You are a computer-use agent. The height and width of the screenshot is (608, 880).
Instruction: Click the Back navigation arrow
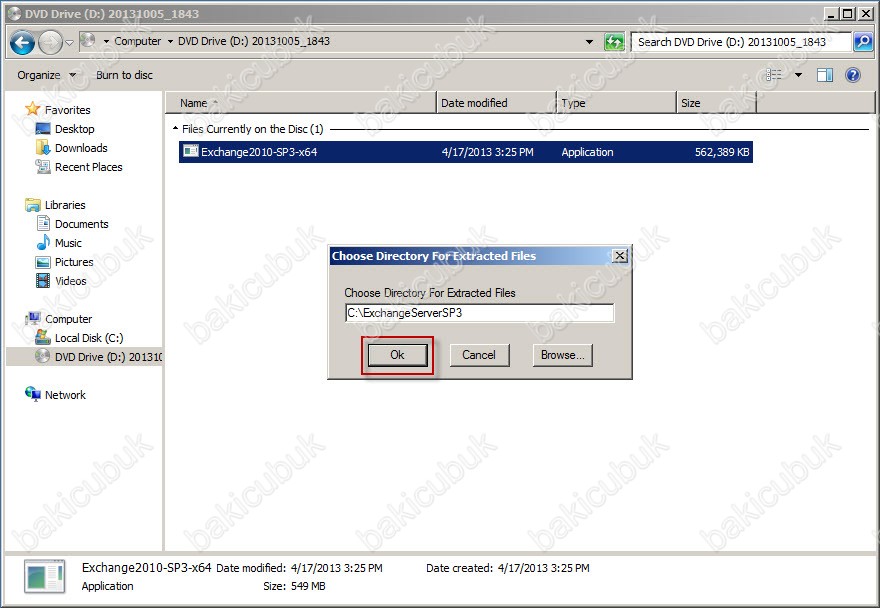point(22,42)
